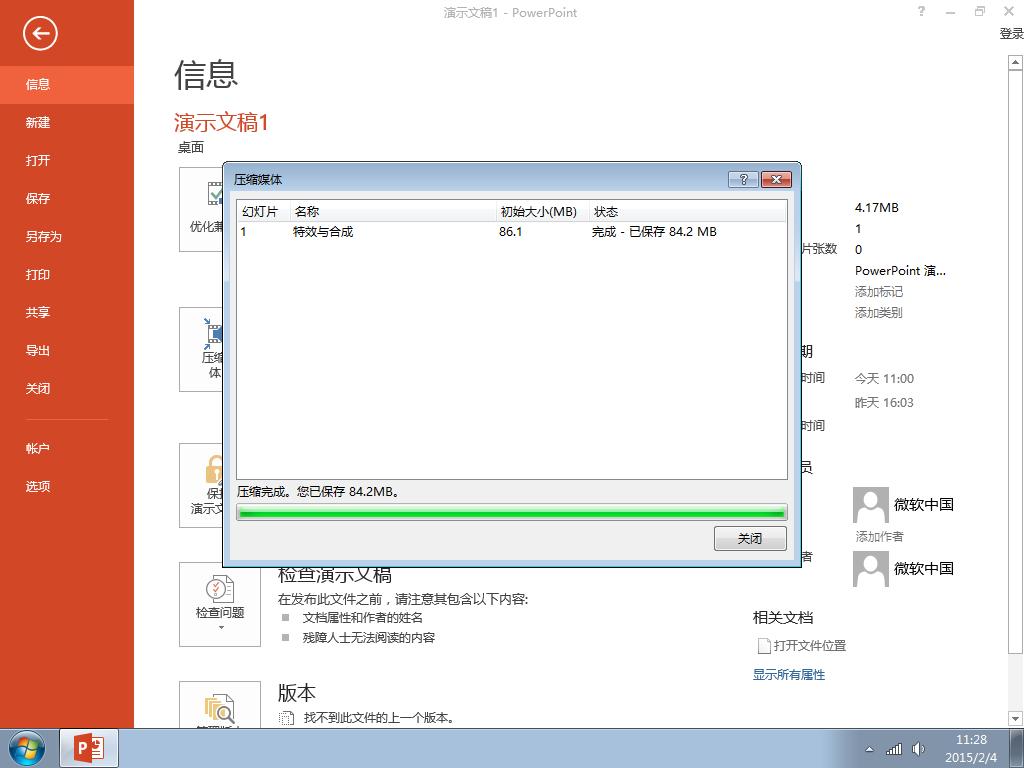Click the 今天 11:00 modified time
Image resolution: width=1024 pixels, height=768 pixels.
[884, 379]
